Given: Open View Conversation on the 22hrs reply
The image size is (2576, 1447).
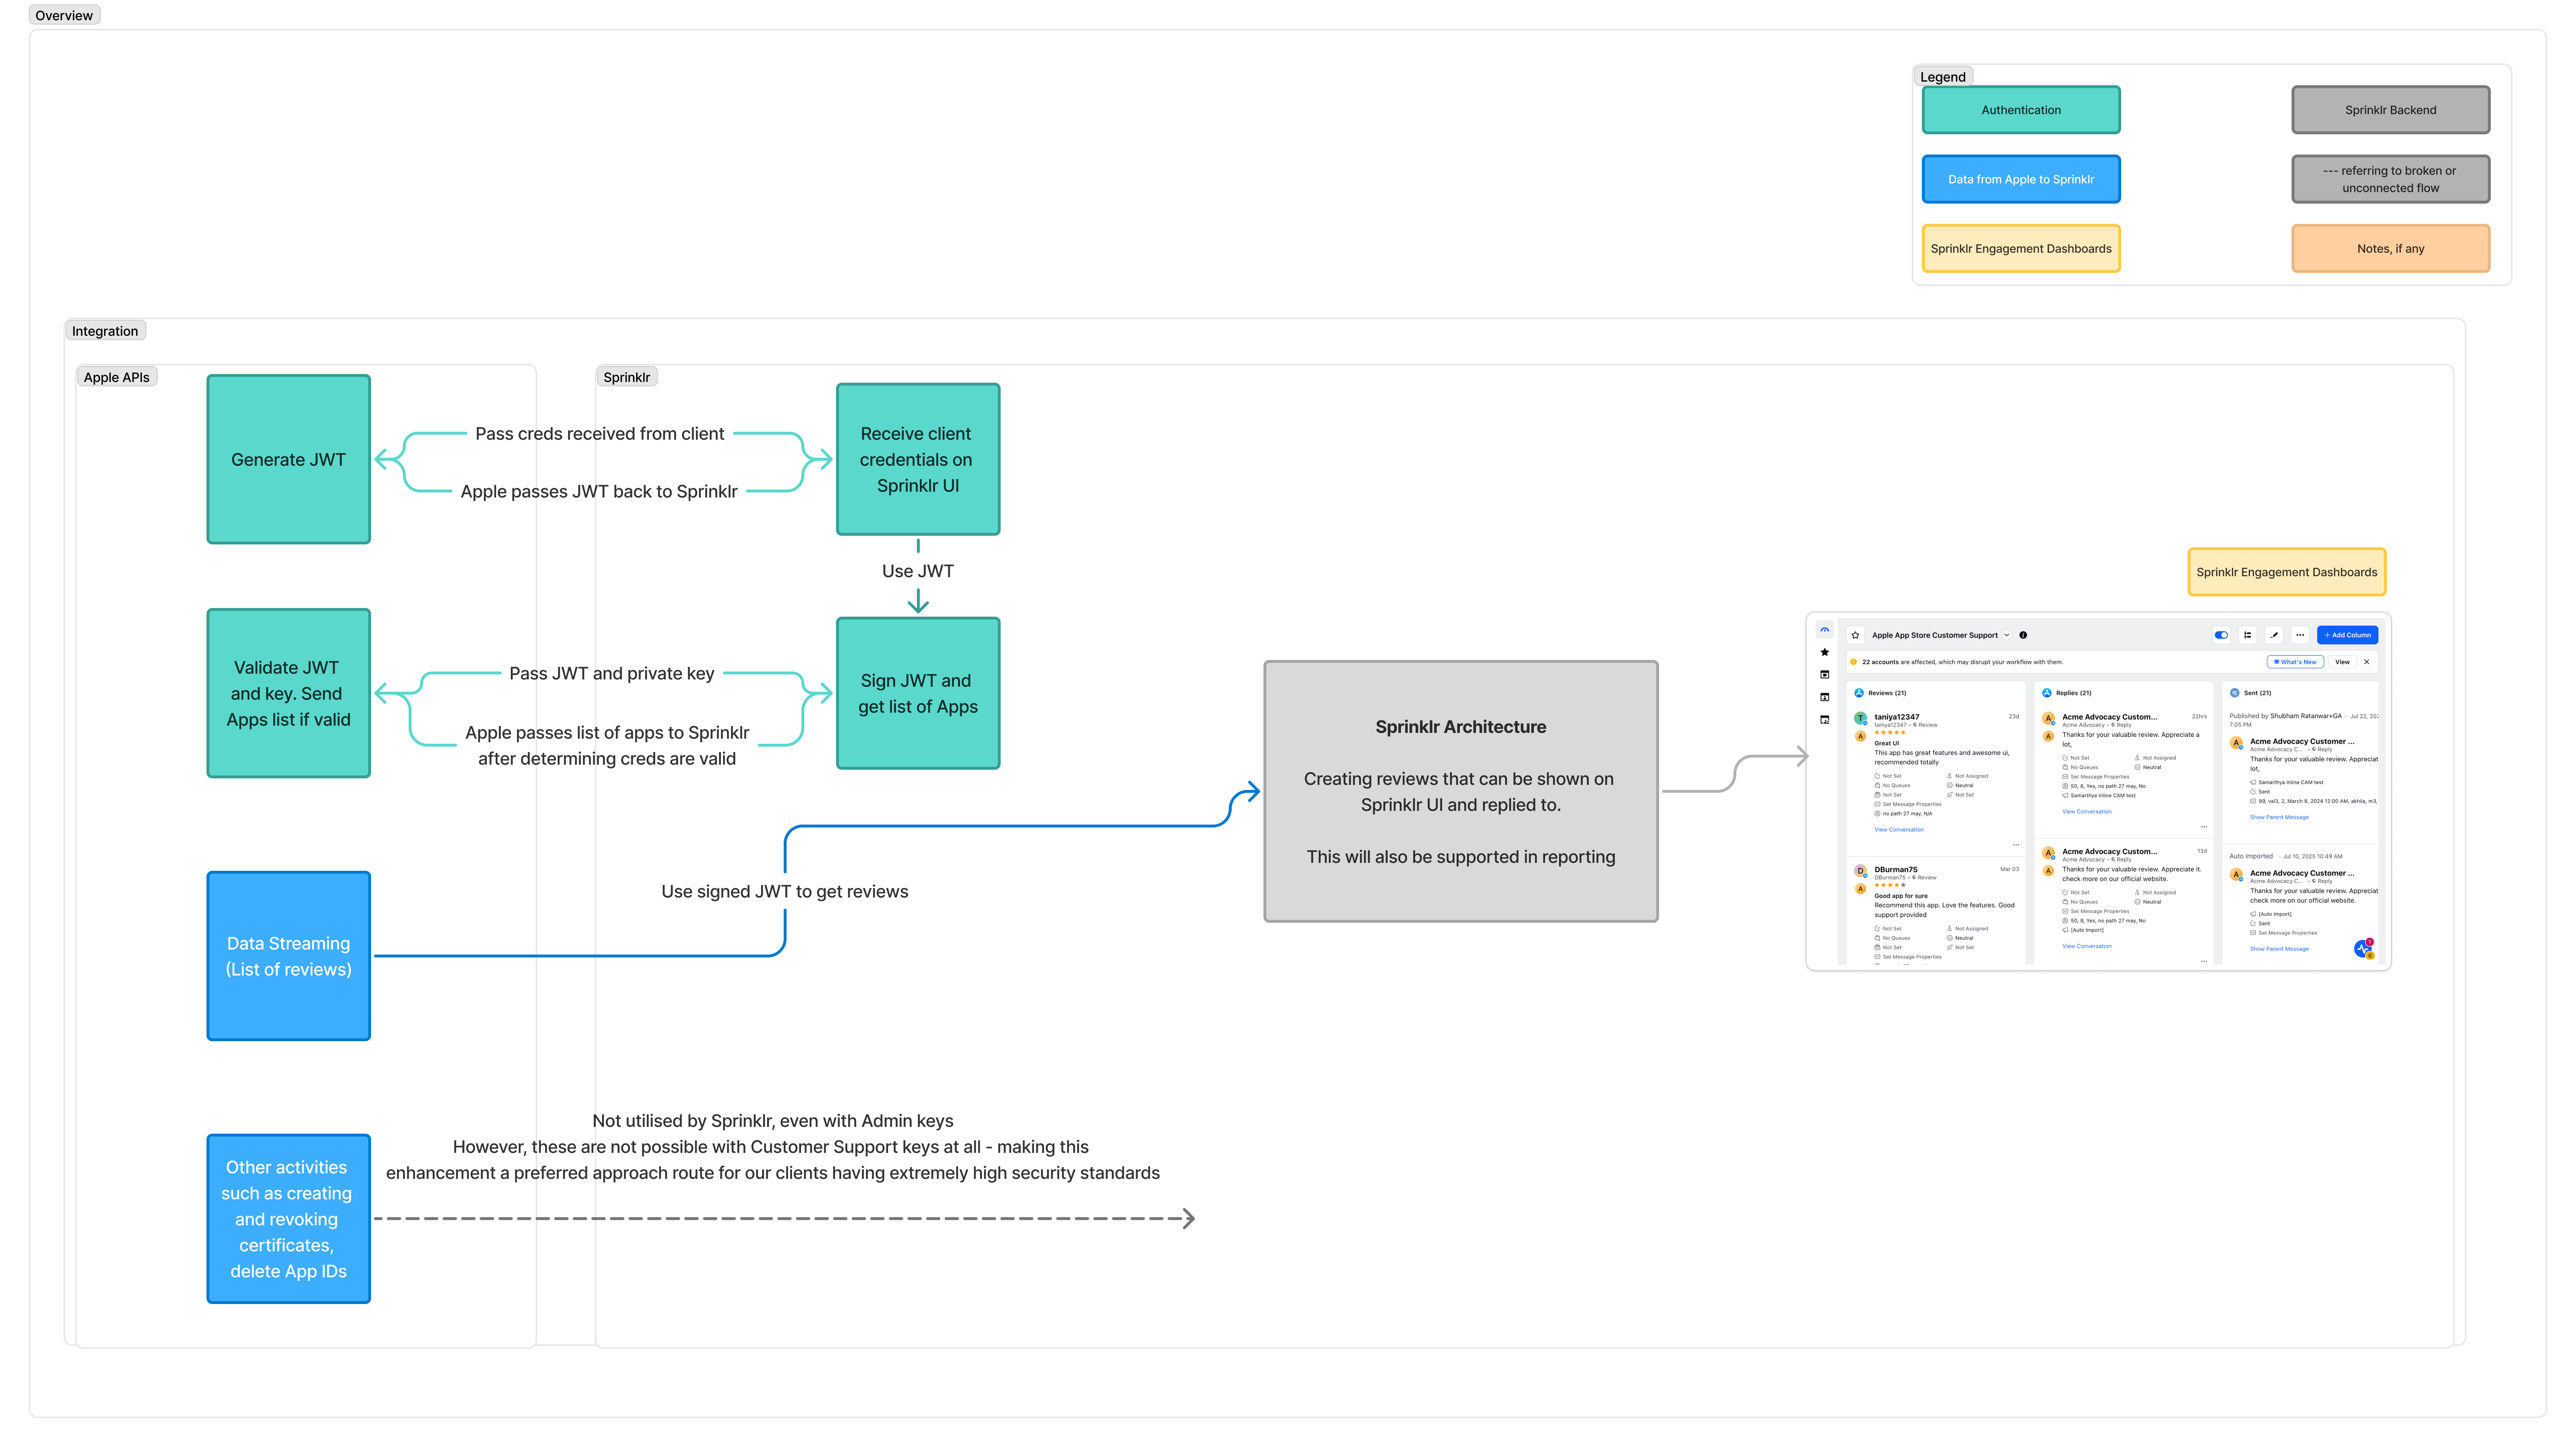Looking at the screenshot, I should pos(2087,812).
